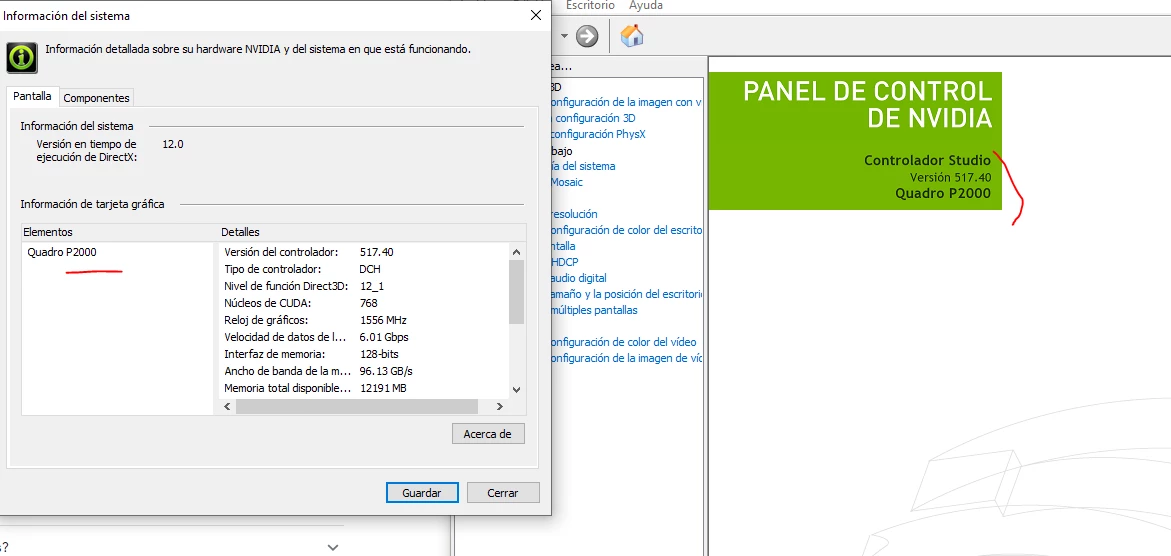Click the Tipo de controlador DCH row
Image resolution: width=1171 pixels, height=556 pixels.
click(x=366, y=269)
